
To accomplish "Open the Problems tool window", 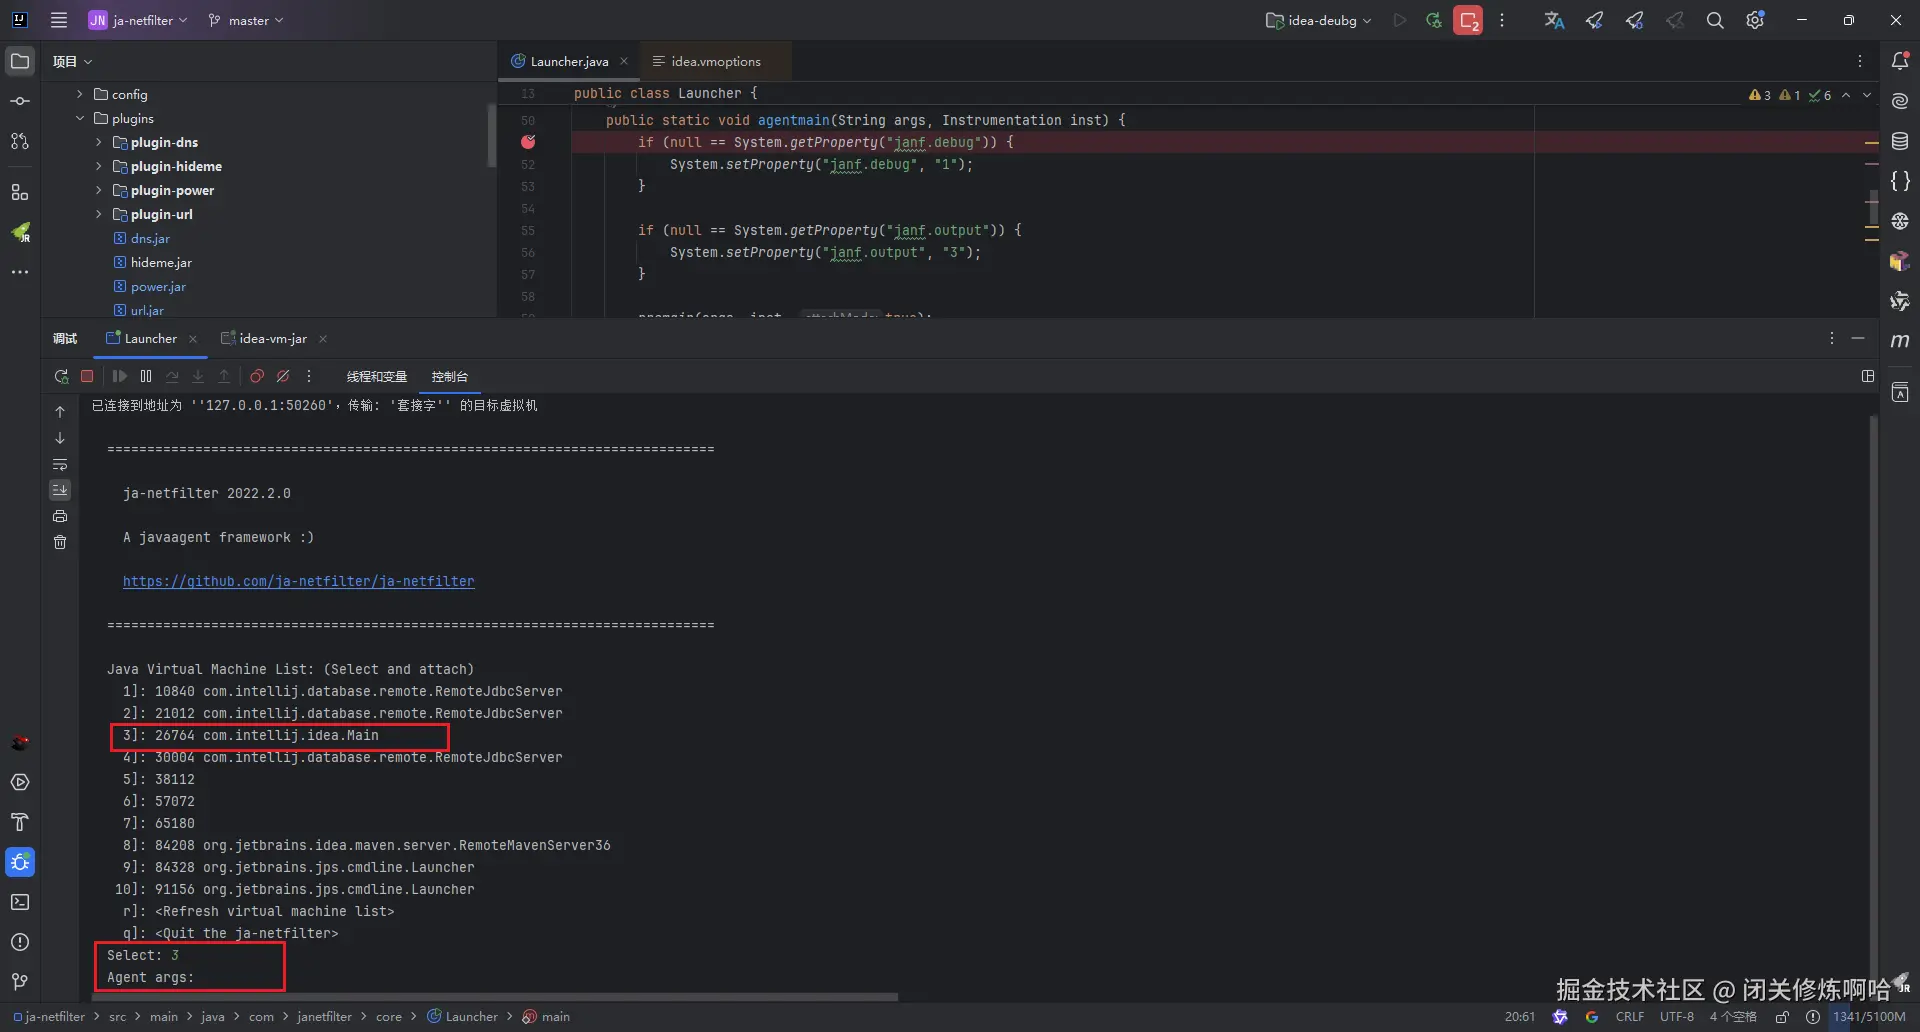I will click(x=20, y=942).
